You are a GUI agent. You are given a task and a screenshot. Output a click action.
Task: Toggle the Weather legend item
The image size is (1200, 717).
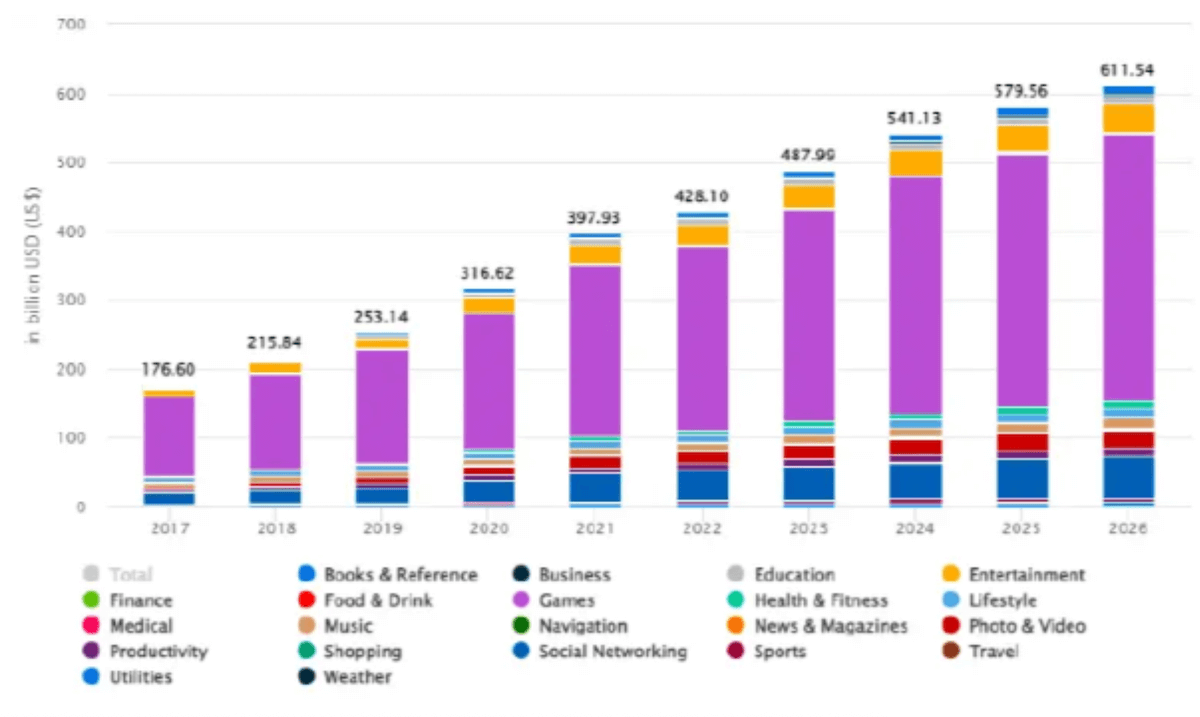point(357,678)
